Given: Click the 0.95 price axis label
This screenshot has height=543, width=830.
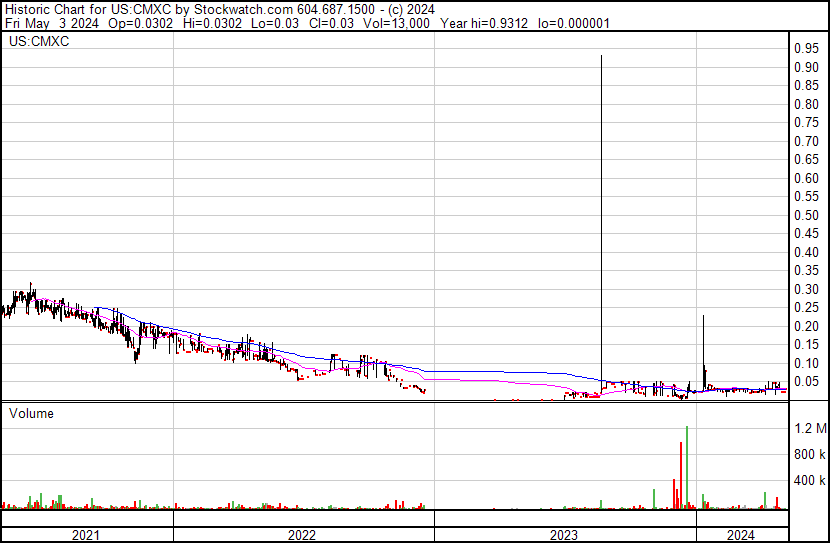Looking at the screenshot, I should (806, 48).
